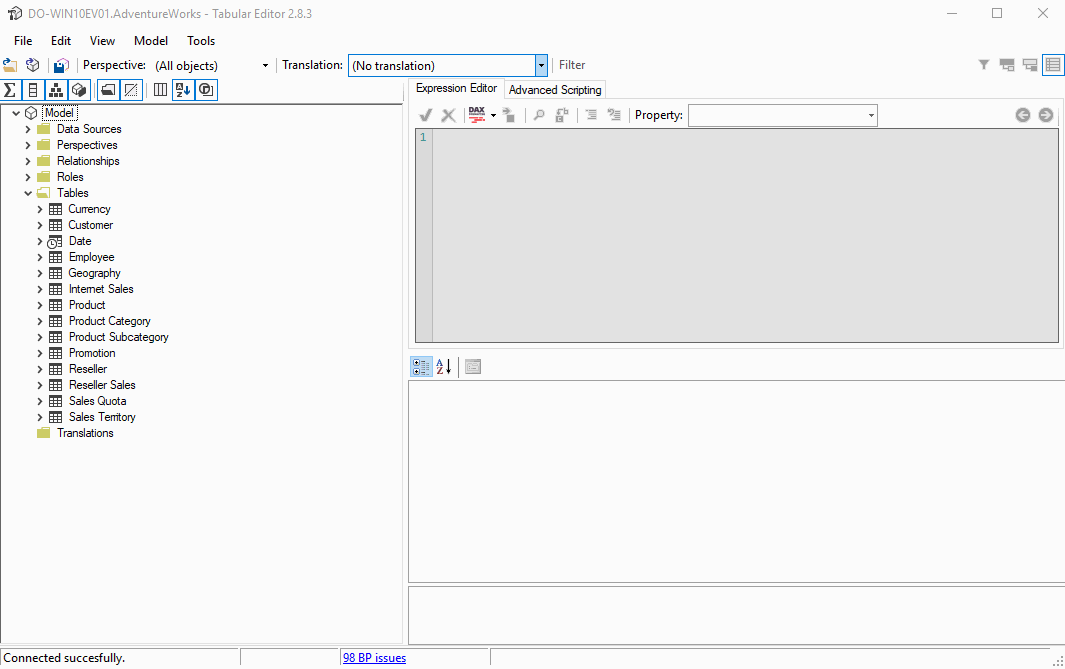This screenshot has width=1065, height=669.
Task: Cancel the expression edit with X icon
Action: click(x=448, y=114)
